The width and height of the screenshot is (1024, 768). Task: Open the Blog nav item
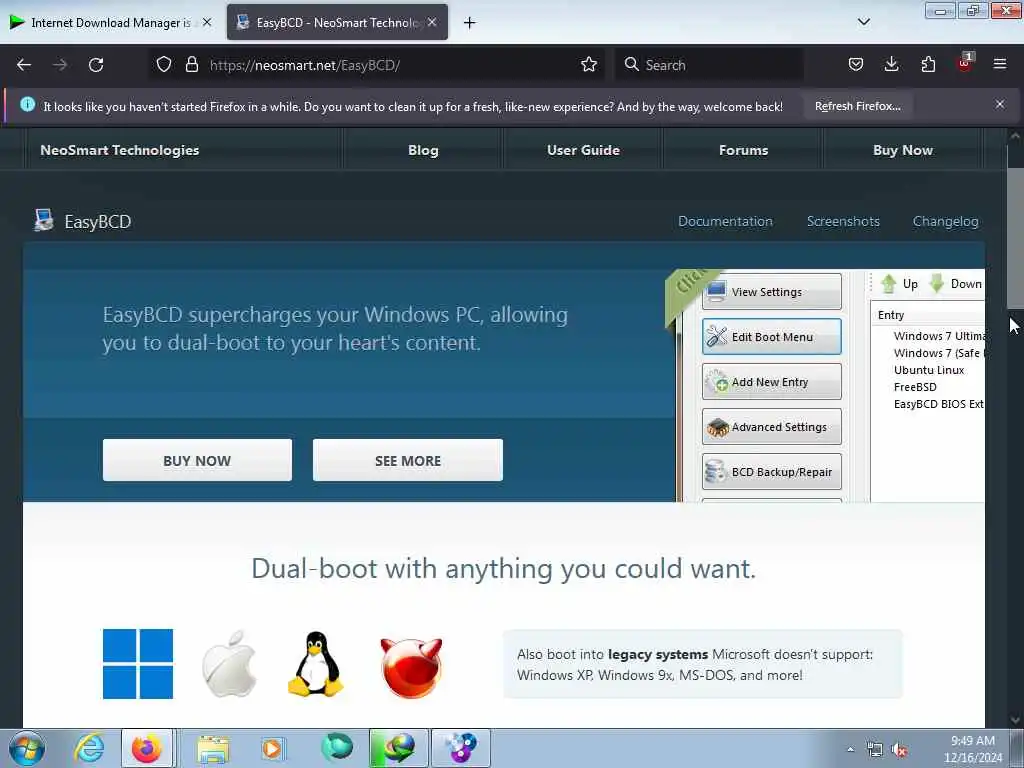click(423, 150)
